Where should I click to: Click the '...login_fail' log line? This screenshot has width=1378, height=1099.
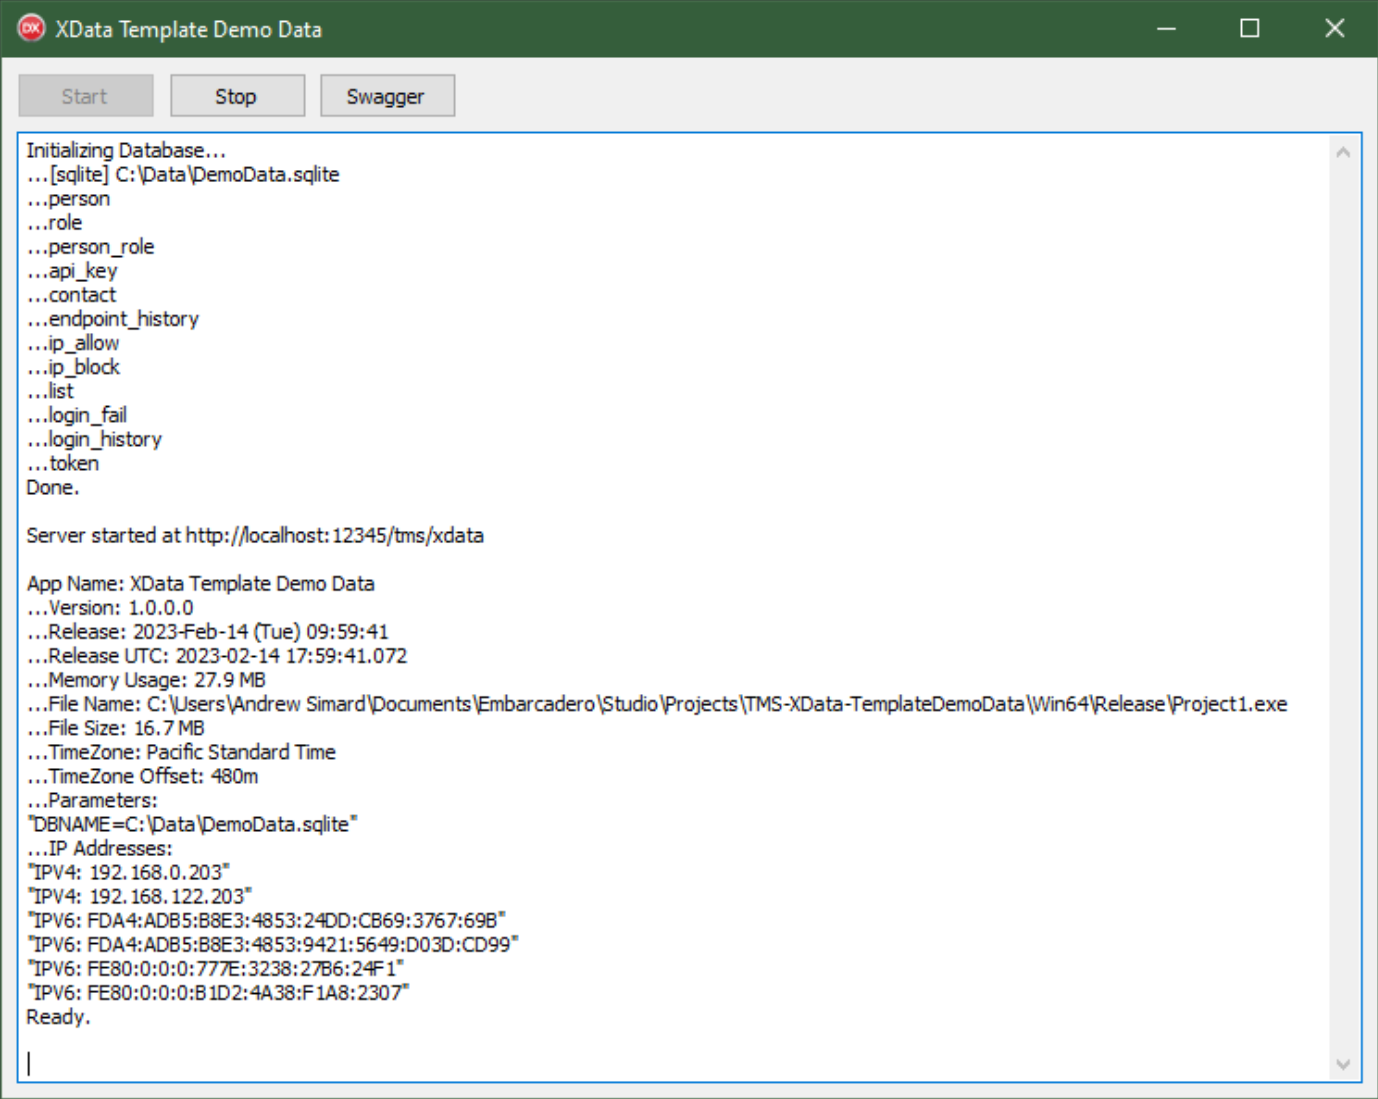pyautogui.click(x=77, y=414)
